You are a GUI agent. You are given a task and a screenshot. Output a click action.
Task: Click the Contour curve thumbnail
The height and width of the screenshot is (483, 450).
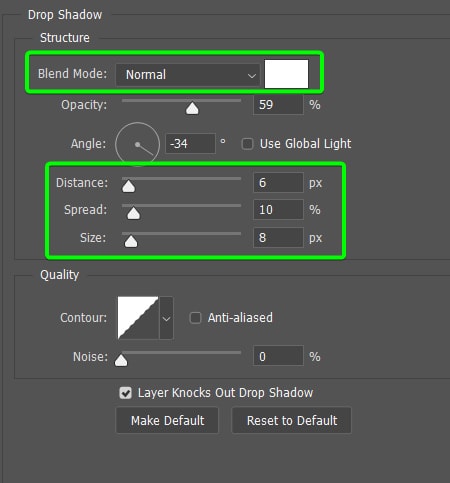click(138, 318)
